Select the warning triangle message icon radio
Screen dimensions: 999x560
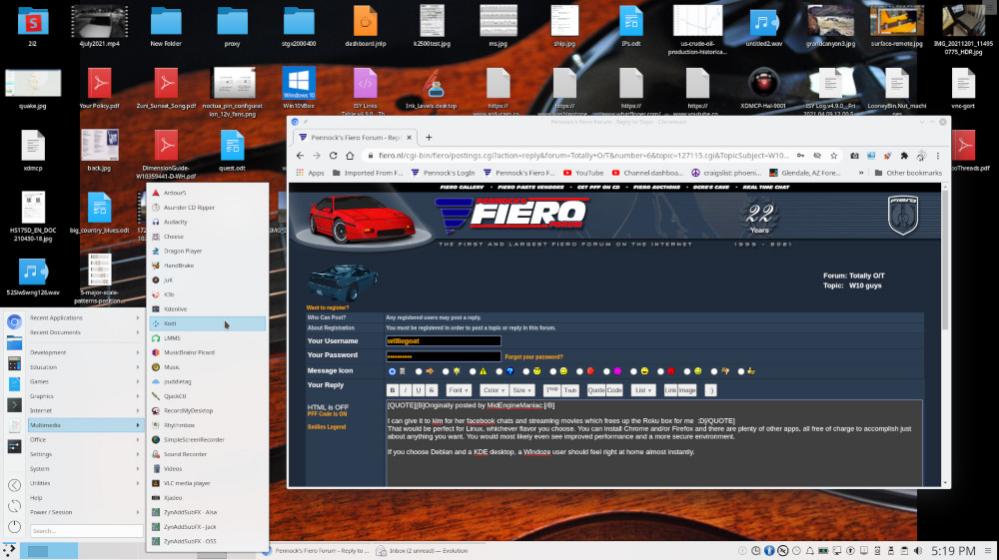pos(472,371)
